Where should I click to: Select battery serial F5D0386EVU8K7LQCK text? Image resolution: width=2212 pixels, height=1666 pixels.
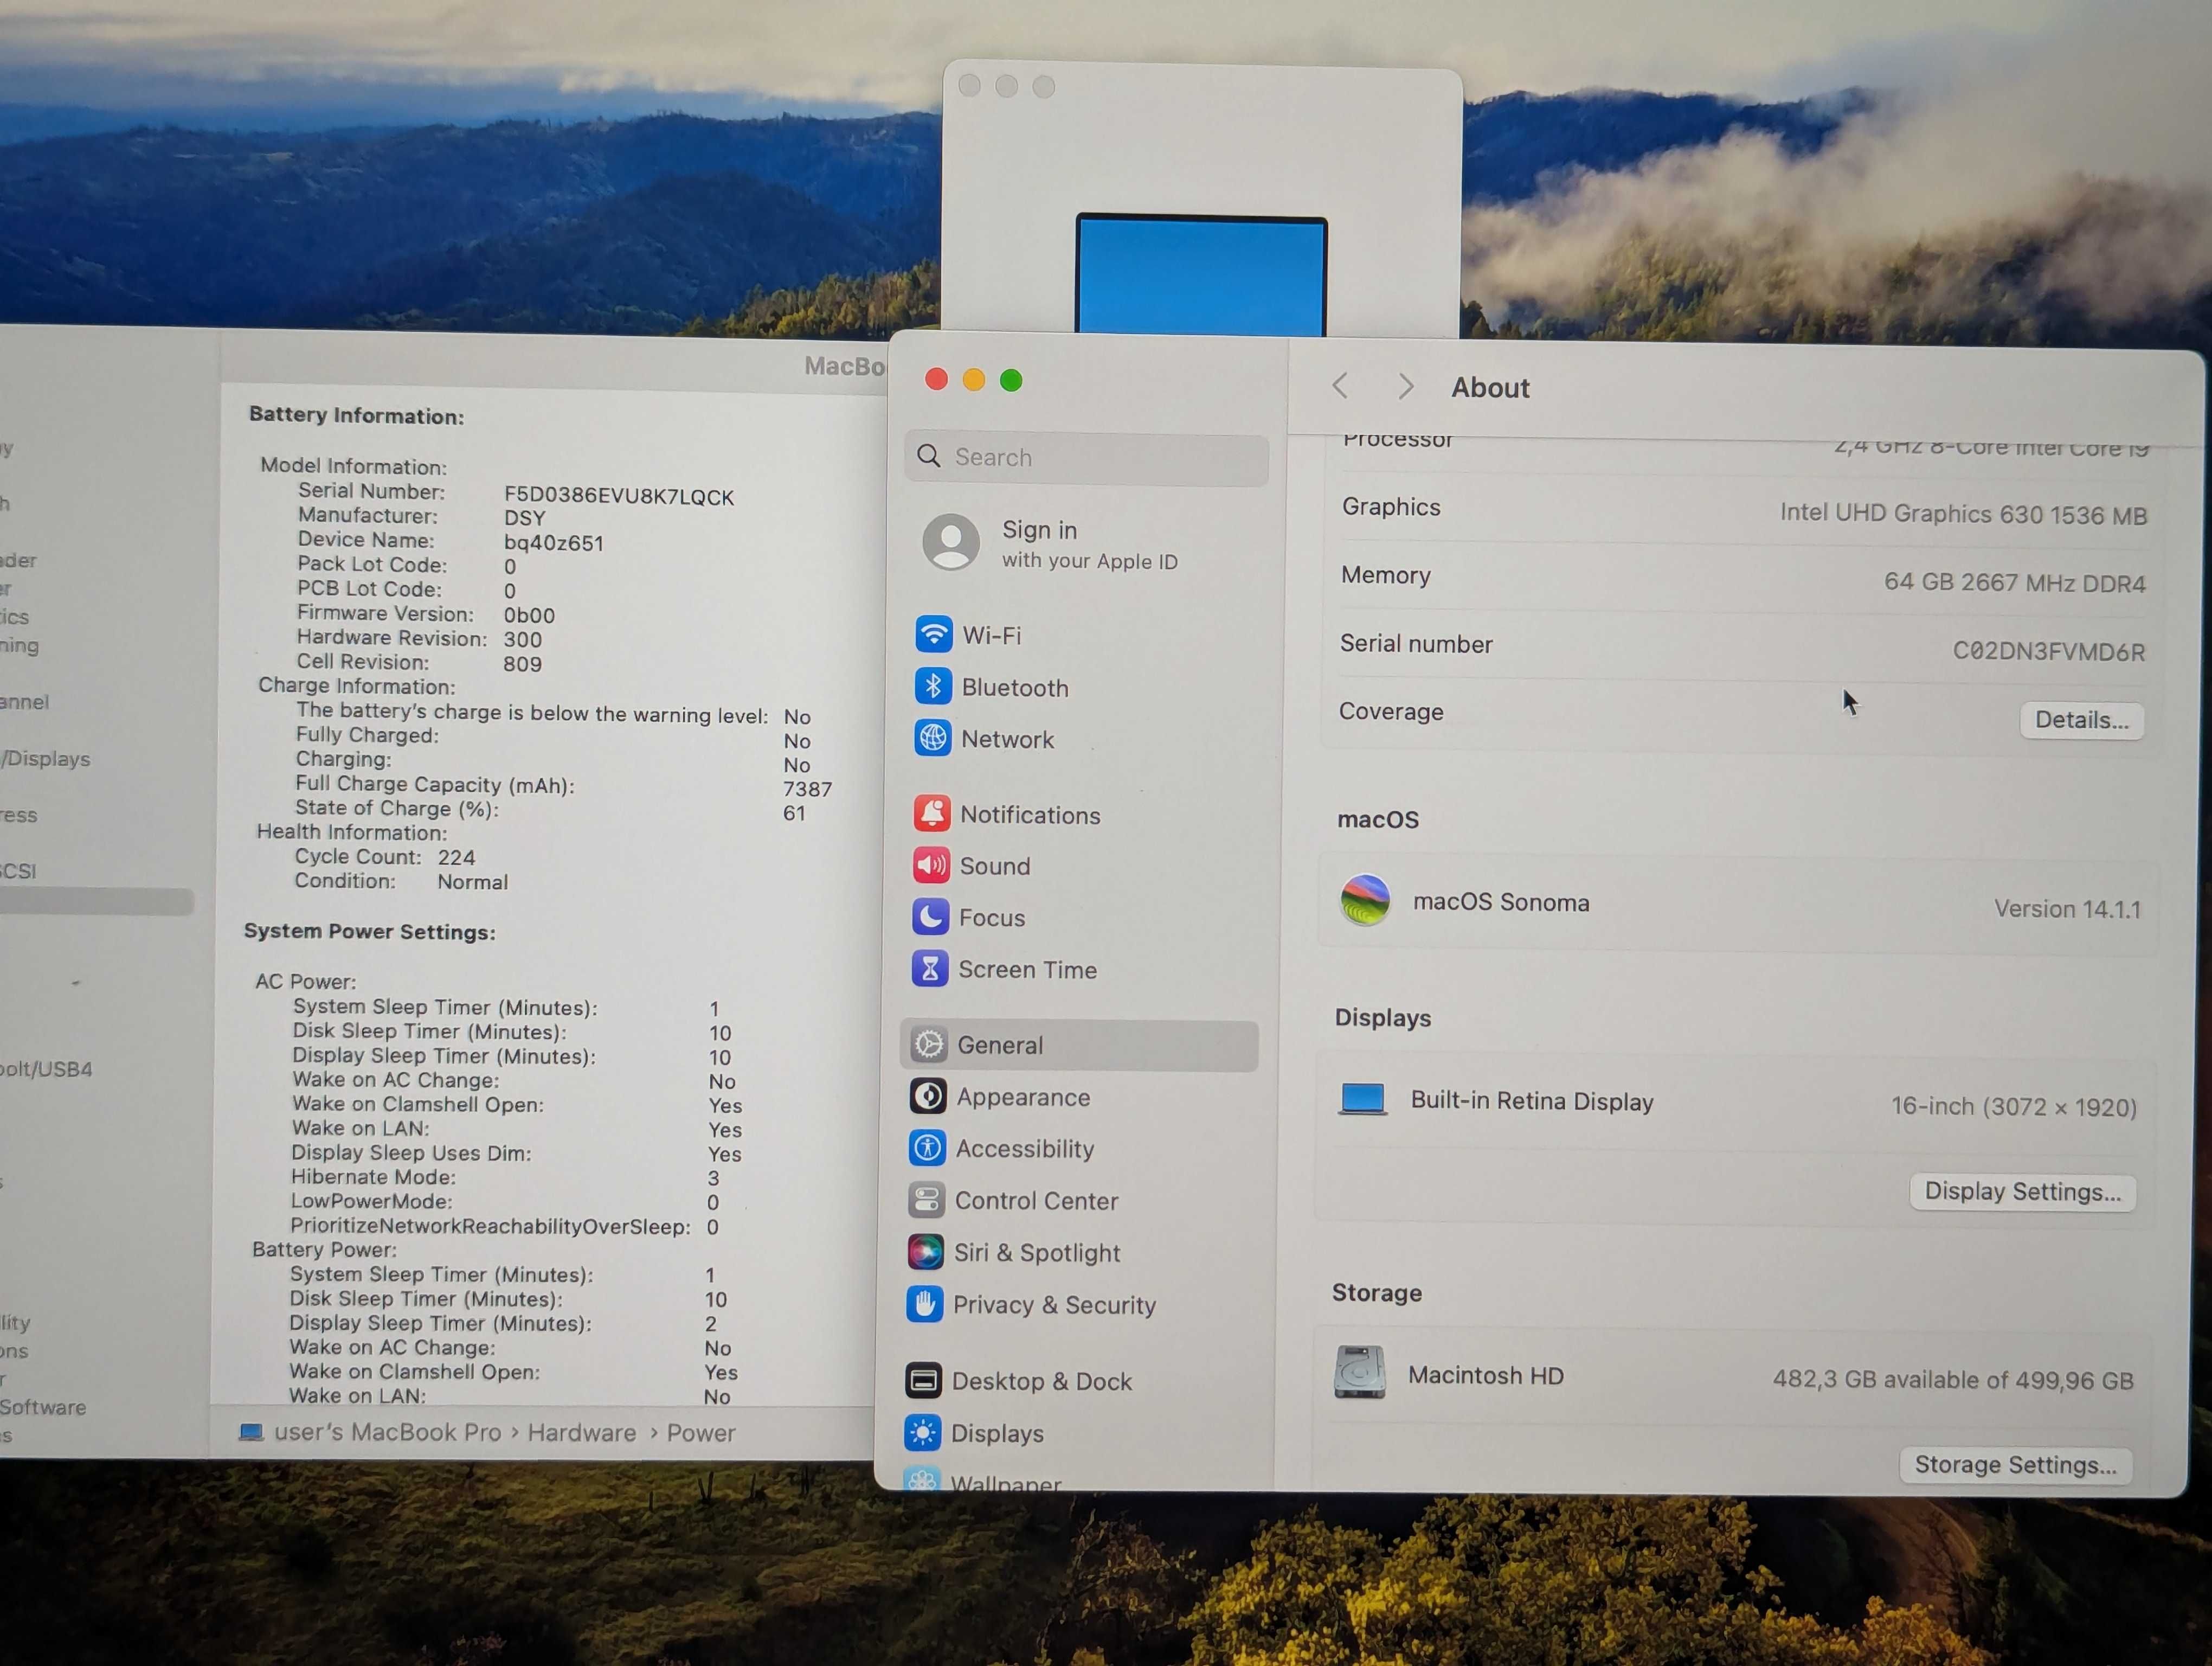pos(618,495)
